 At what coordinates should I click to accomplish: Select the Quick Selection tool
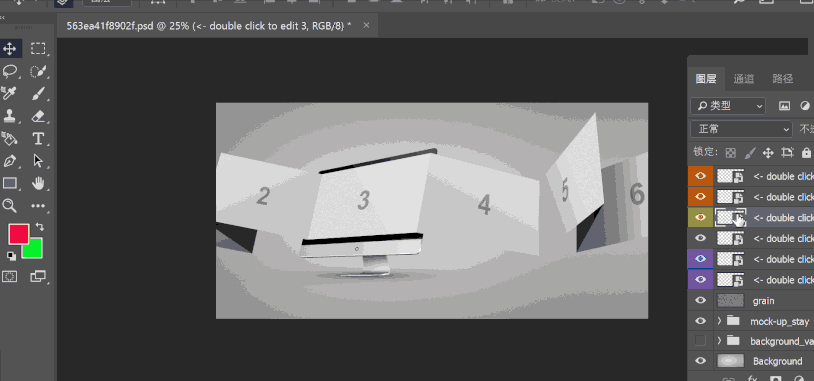[38, 71]
